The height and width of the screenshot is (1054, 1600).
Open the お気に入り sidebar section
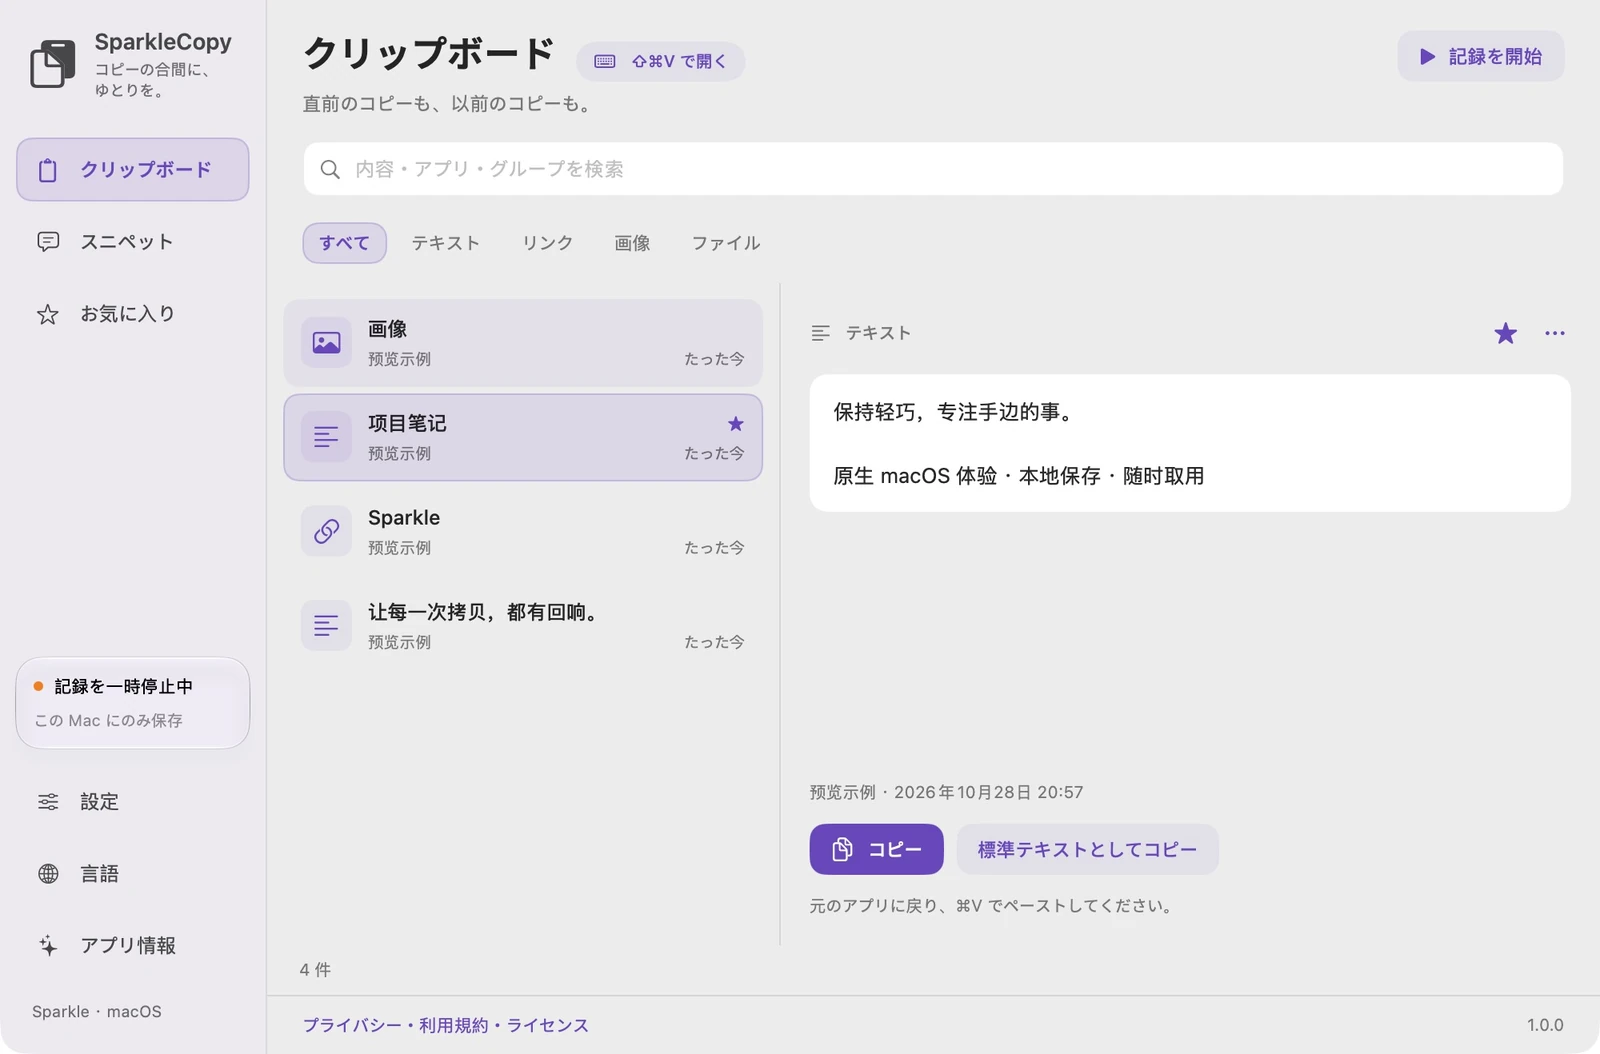(x=133, y=313)
